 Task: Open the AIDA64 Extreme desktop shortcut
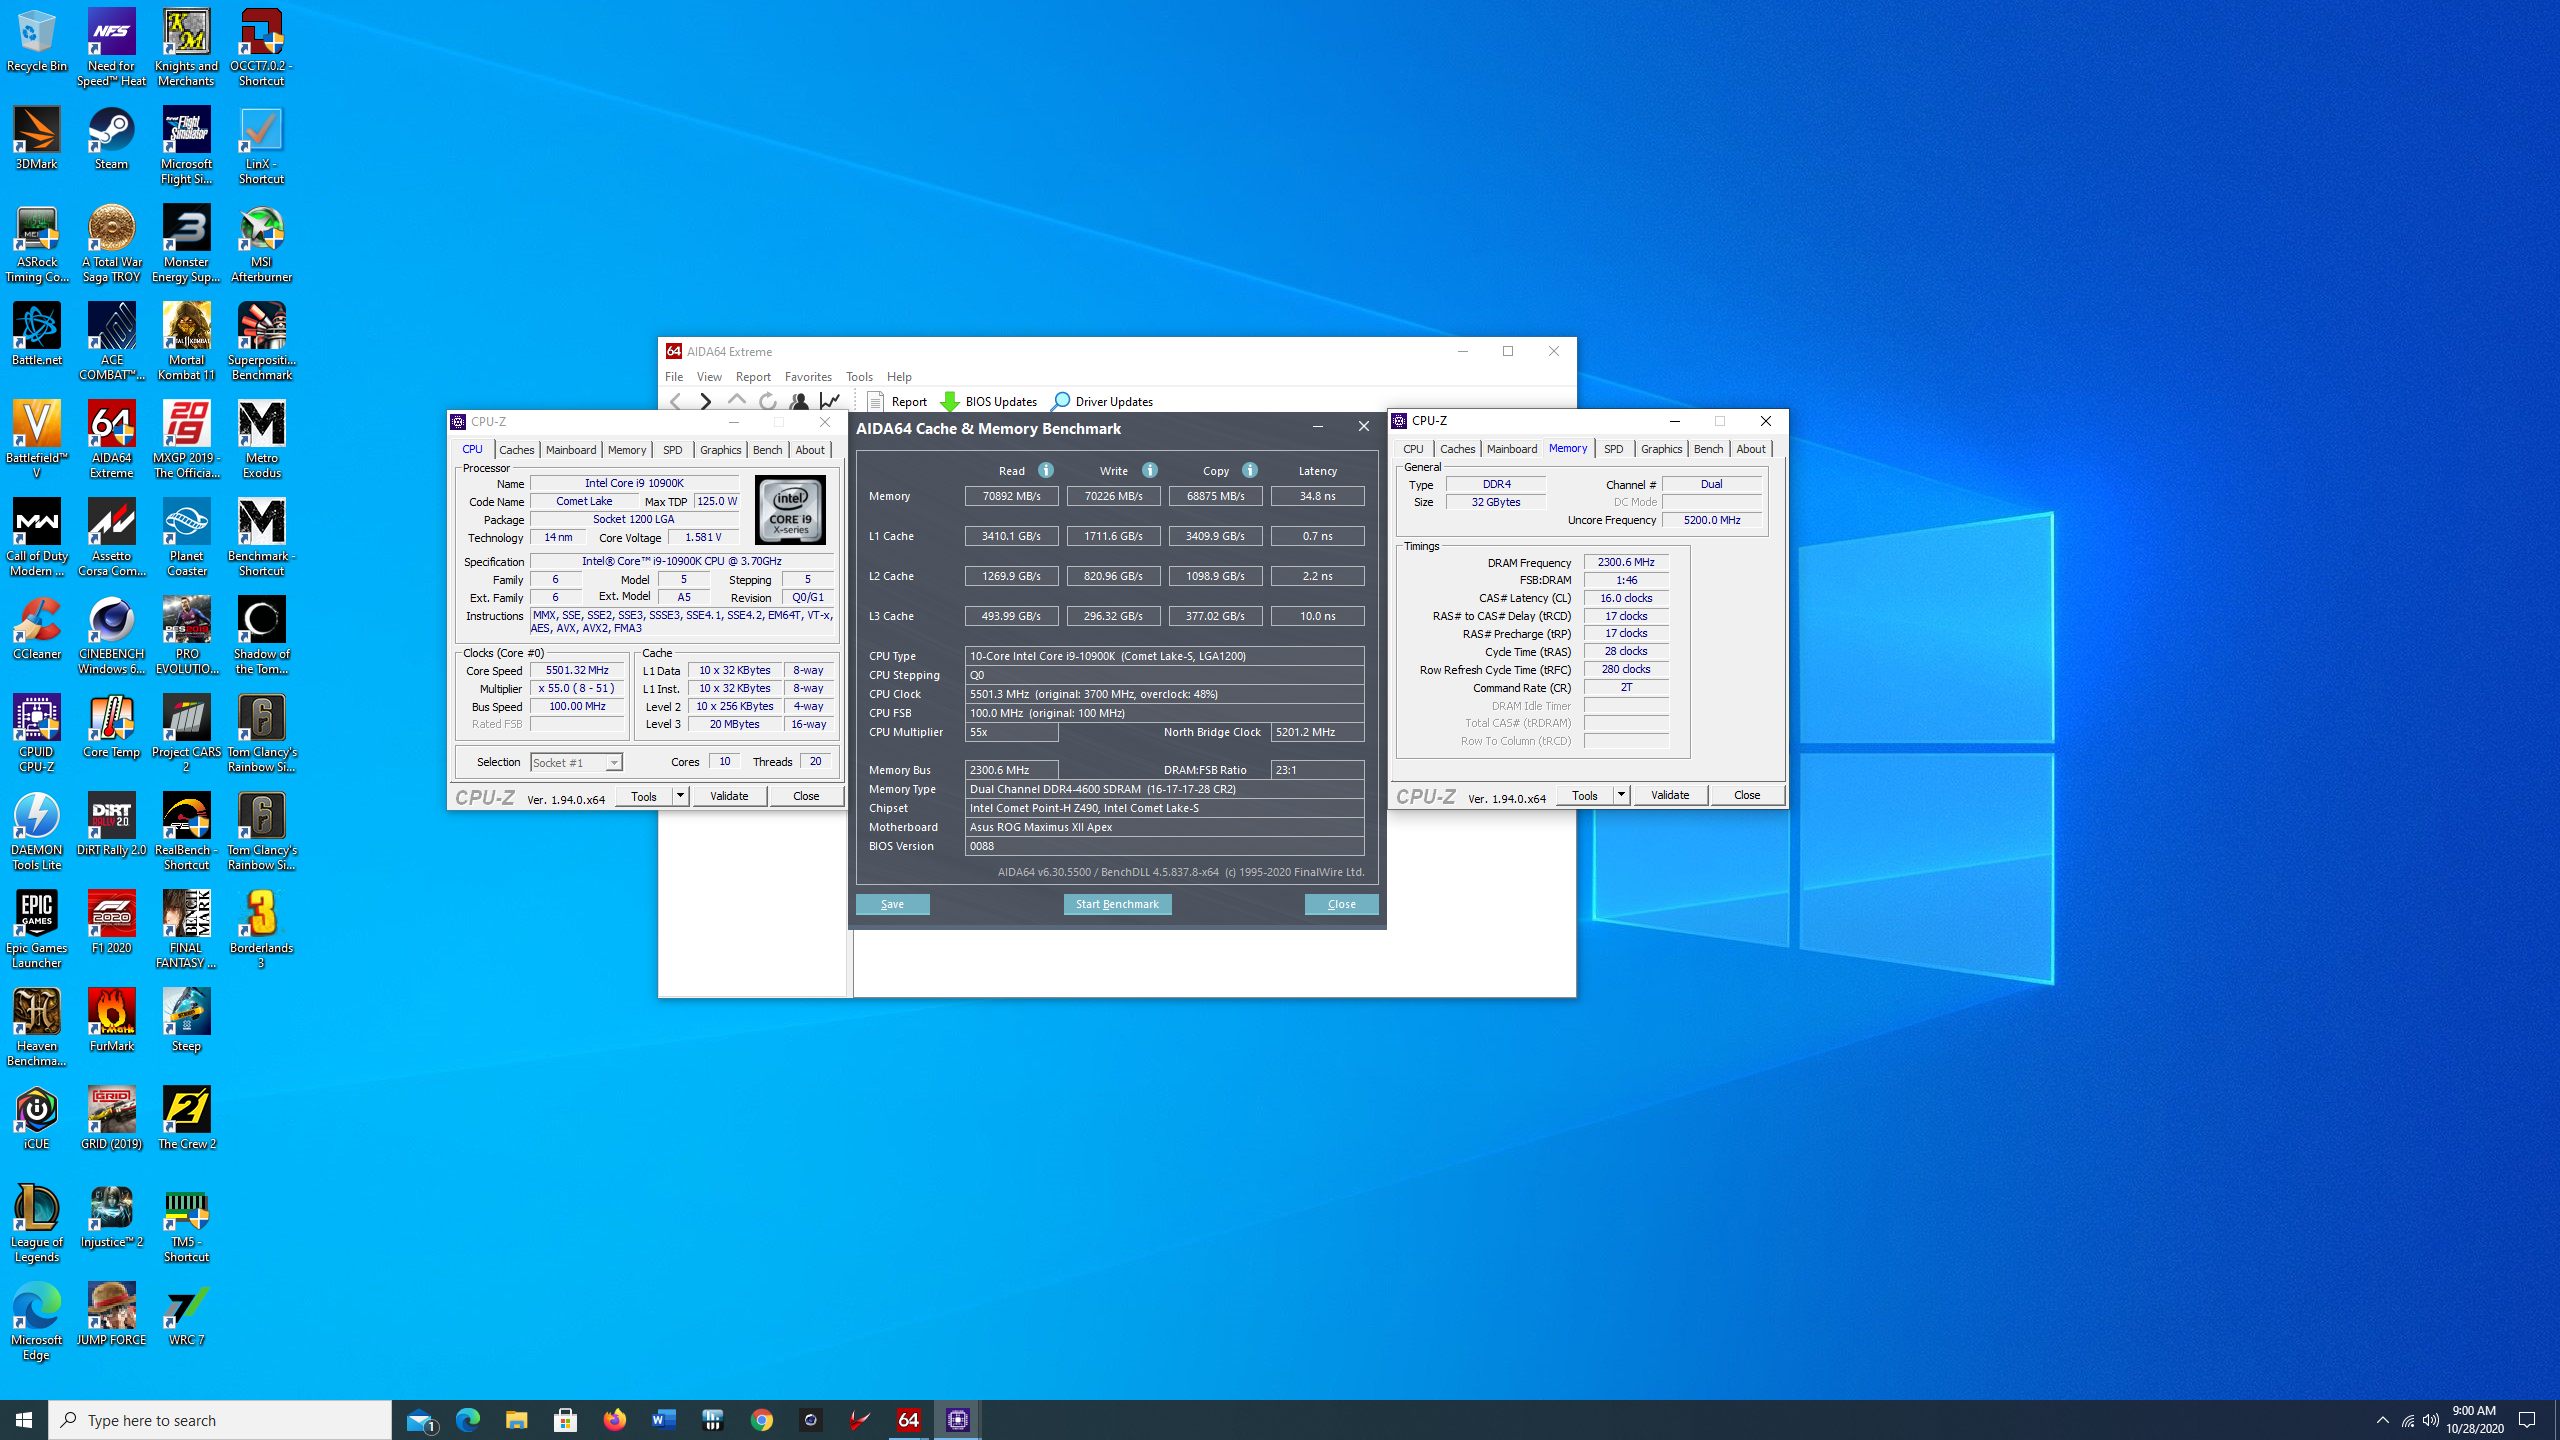pos(111,441)
